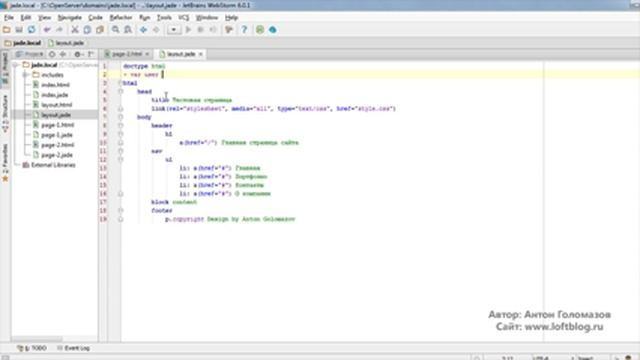The image size is (640, 360).
Task: Open the Edit menu
Action: 26,18
